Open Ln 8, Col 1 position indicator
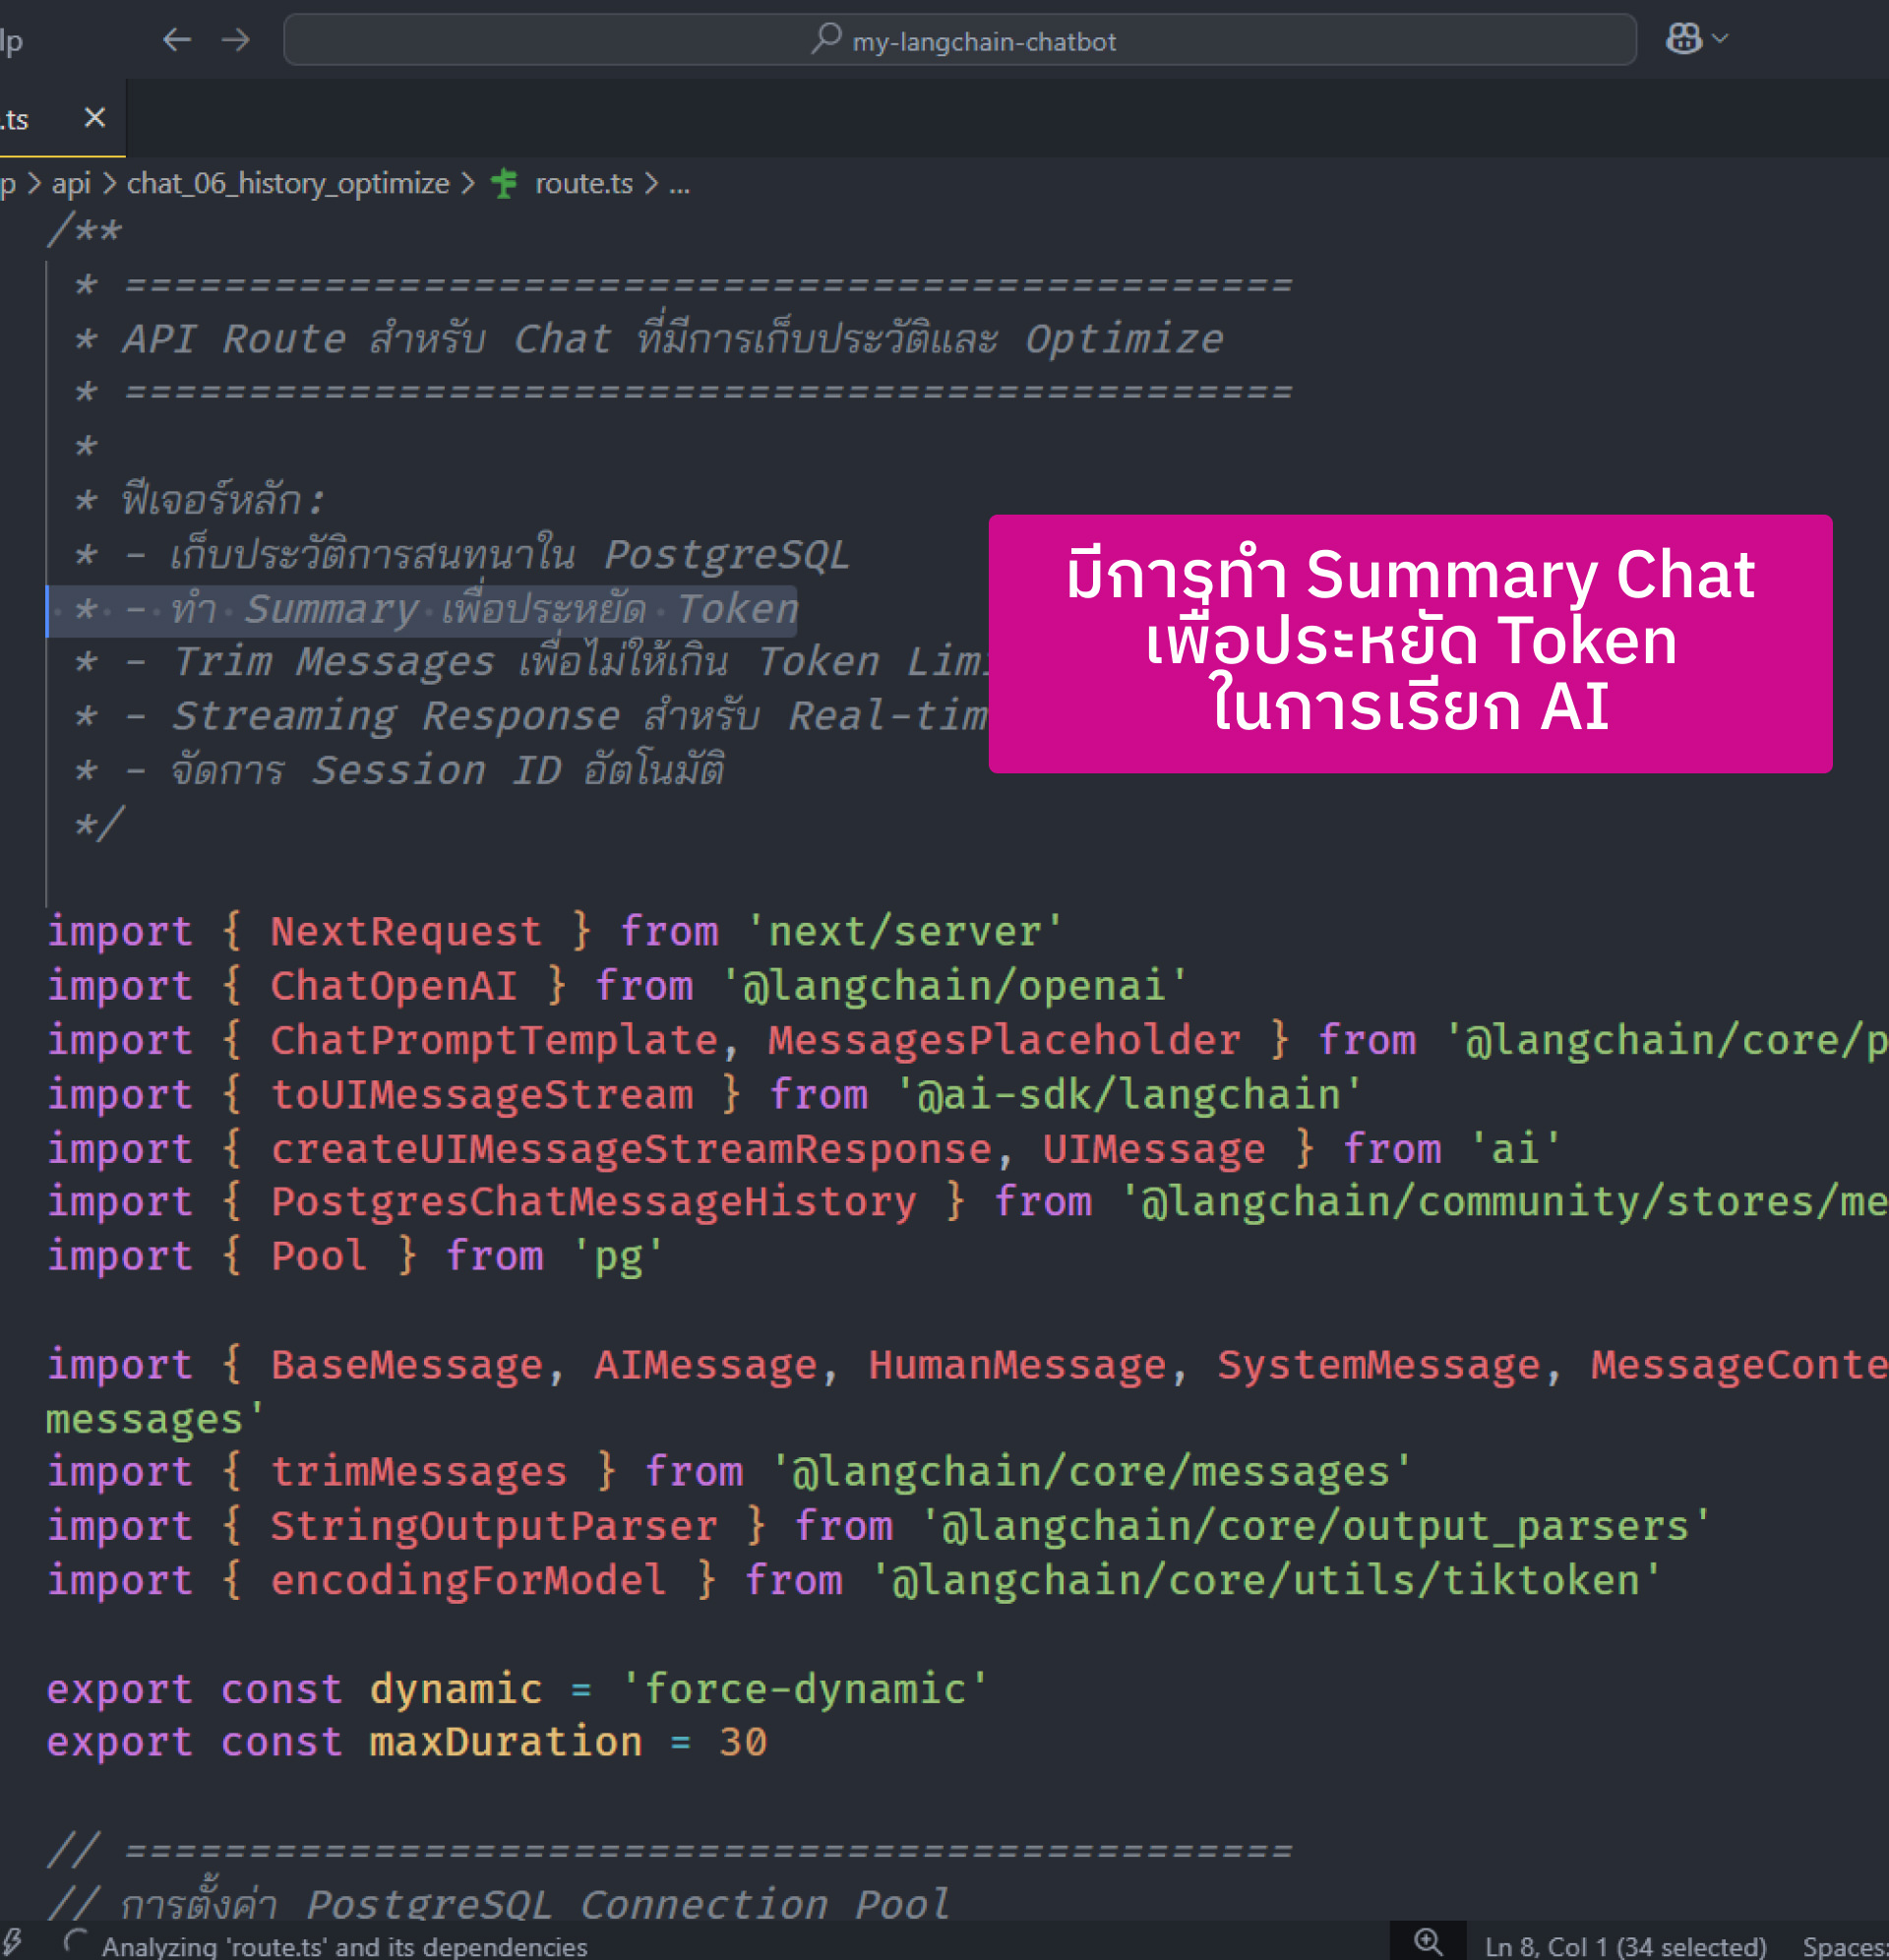Screen dimensions: 1889x1960 pyautogui.click(x=1625, y=1946)
